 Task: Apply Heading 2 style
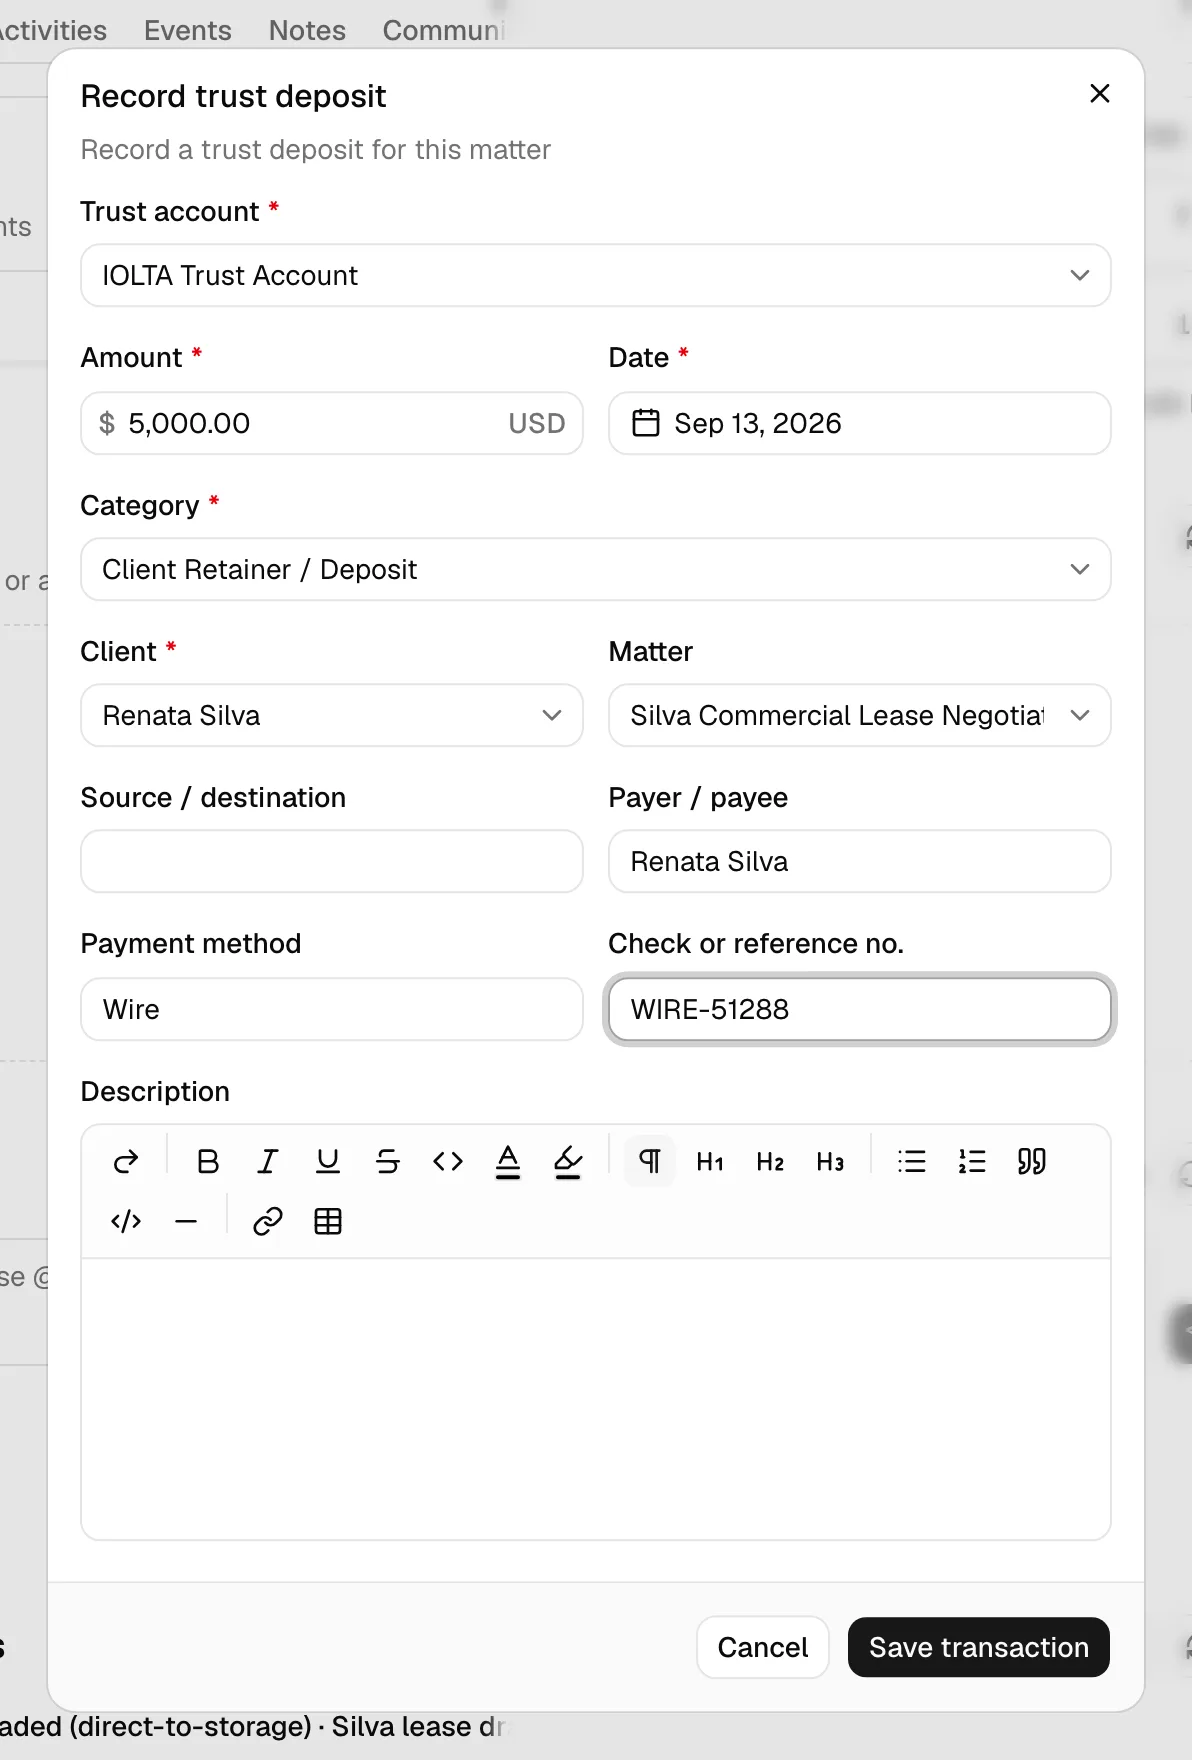pyautogui.click(x=770, y=1161)
